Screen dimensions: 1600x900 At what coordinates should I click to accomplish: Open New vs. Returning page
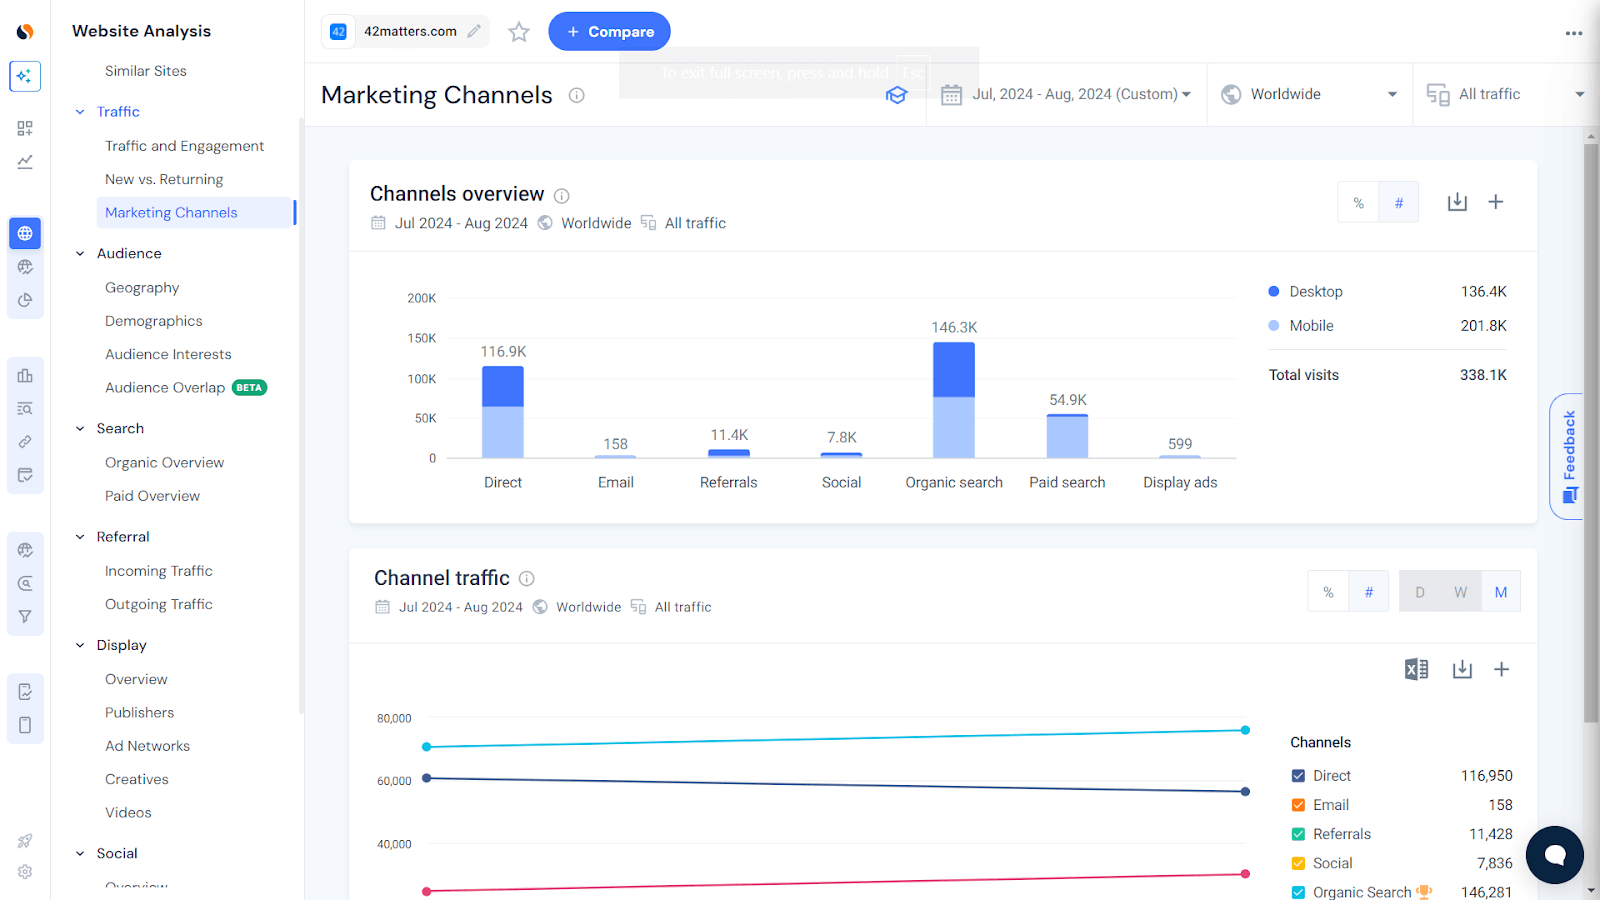click(164, 179)
